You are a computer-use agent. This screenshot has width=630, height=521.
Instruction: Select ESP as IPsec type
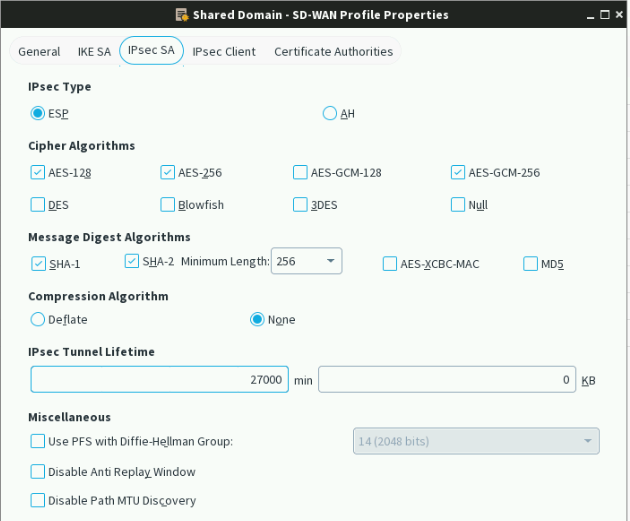pyautogui.click(x=38, y=114)
